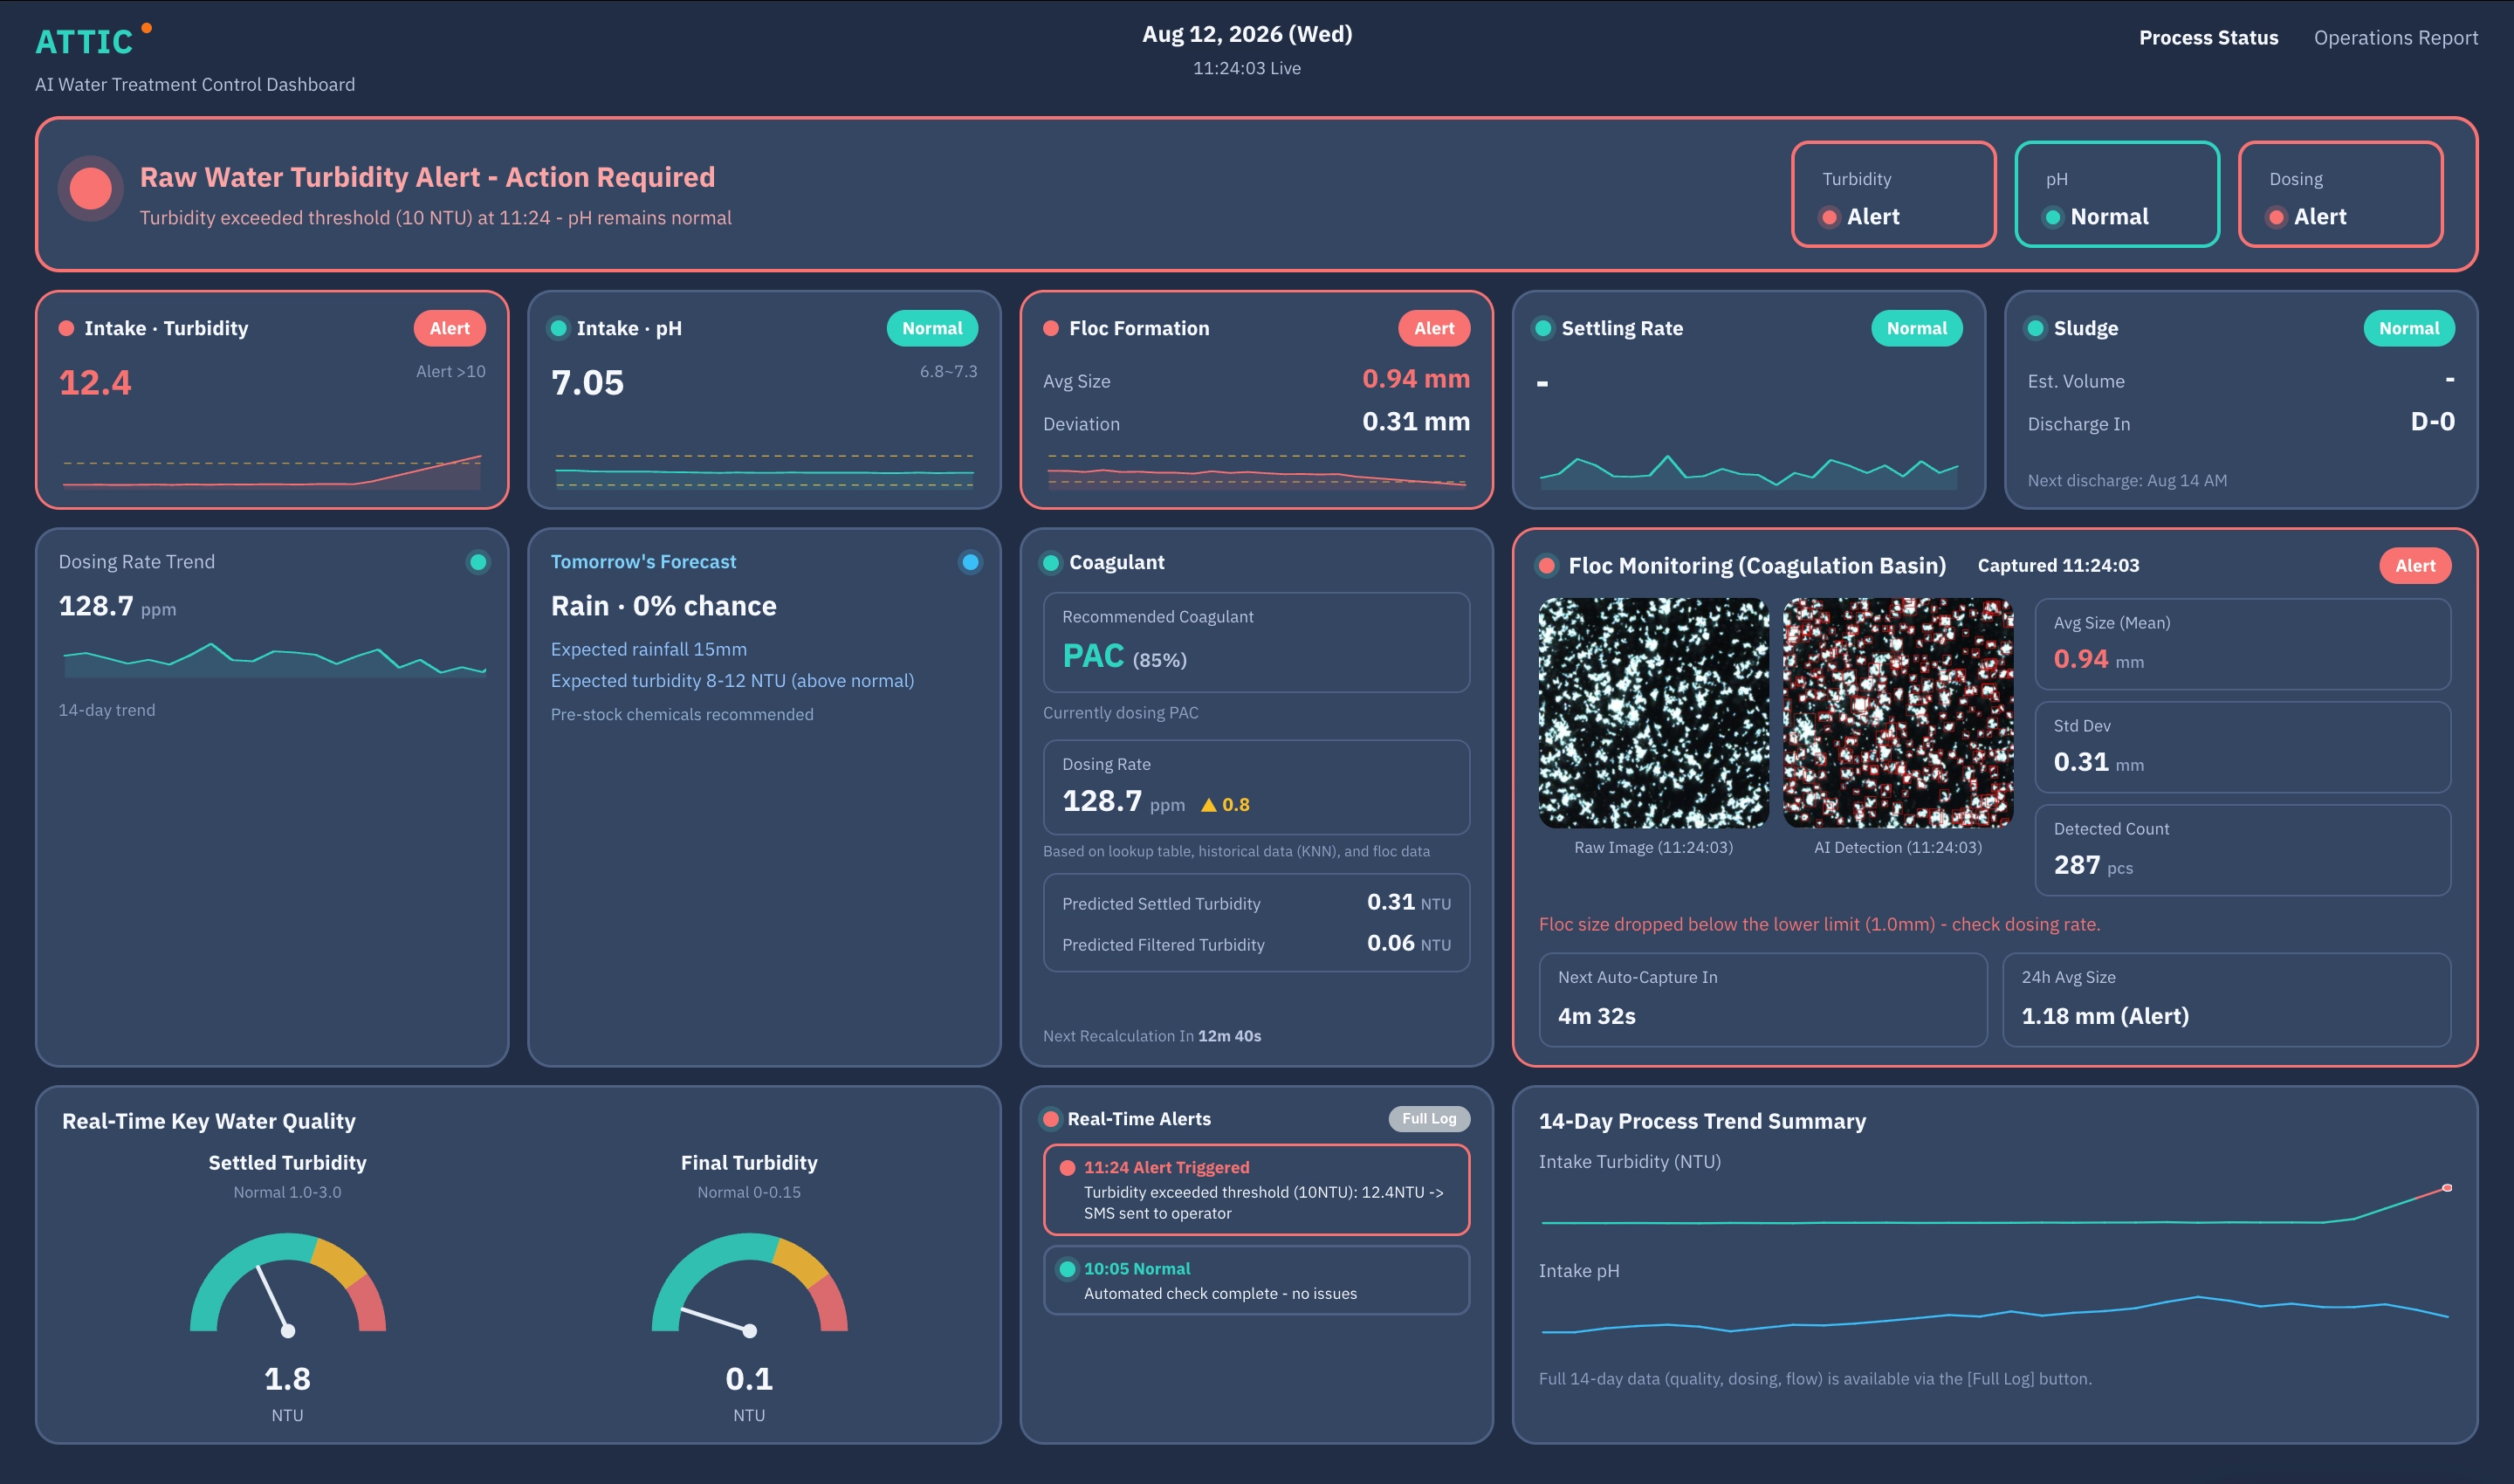Screen dimensions: 2514x1484
Task: Click the large red alert circle icon
Action: (x=91, y=188)
